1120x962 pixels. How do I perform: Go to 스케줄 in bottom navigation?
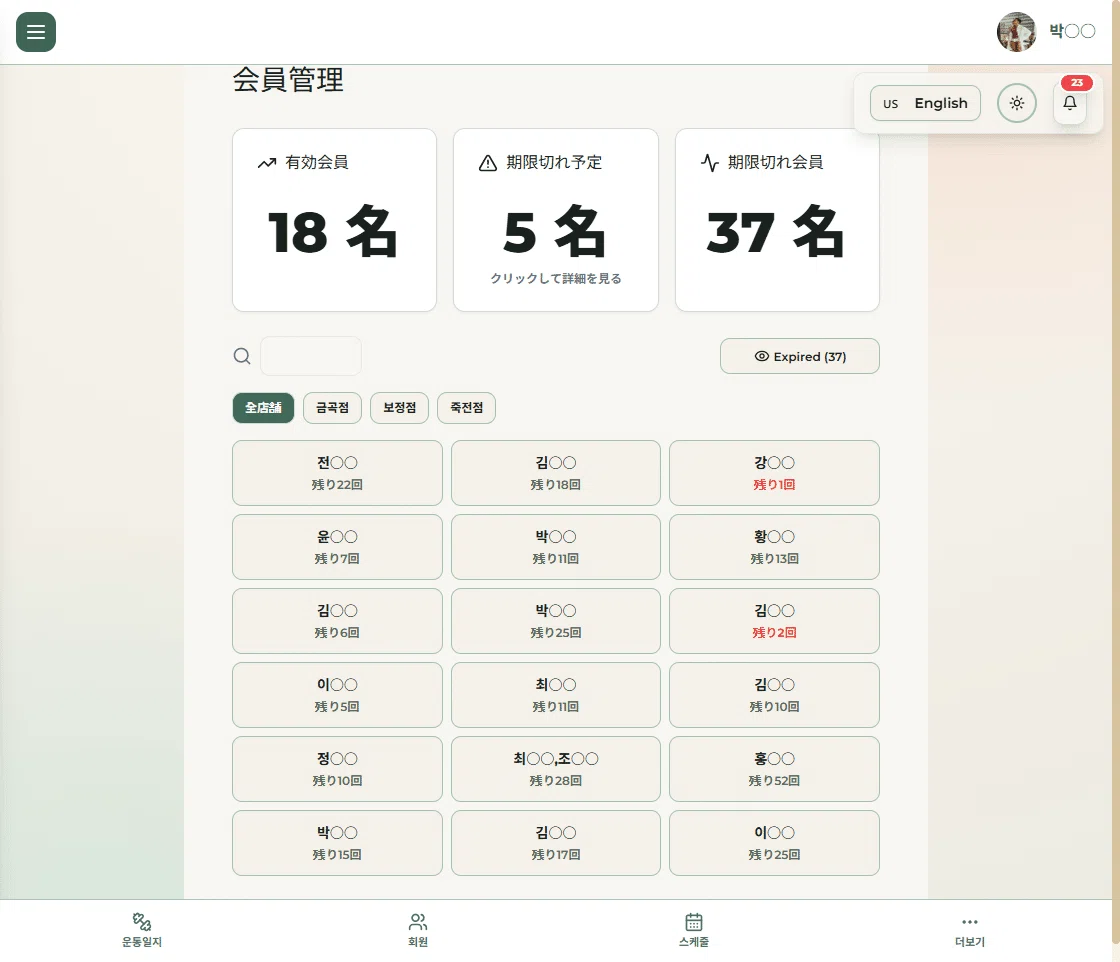(694, 931)
